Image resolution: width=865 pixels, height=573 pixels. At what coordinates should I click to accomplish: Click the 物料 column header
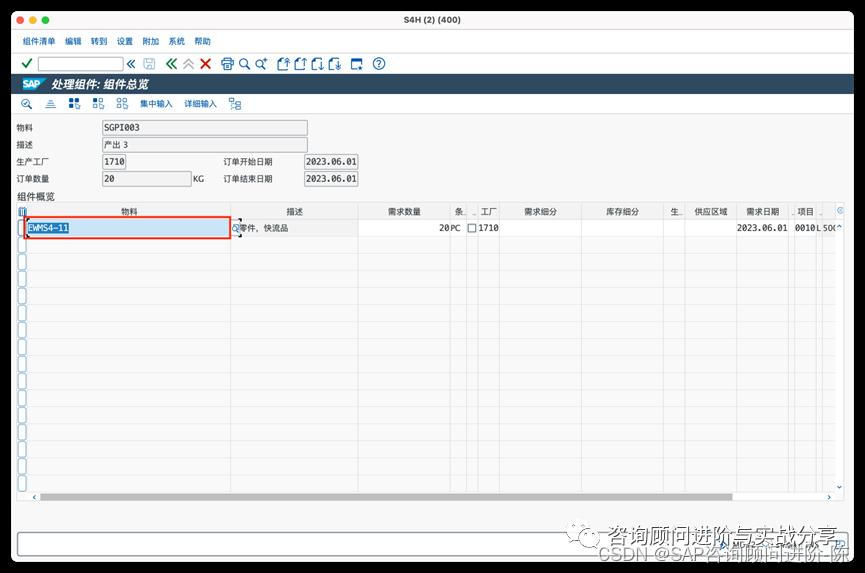pyautogui.click(x=129, y=212)
